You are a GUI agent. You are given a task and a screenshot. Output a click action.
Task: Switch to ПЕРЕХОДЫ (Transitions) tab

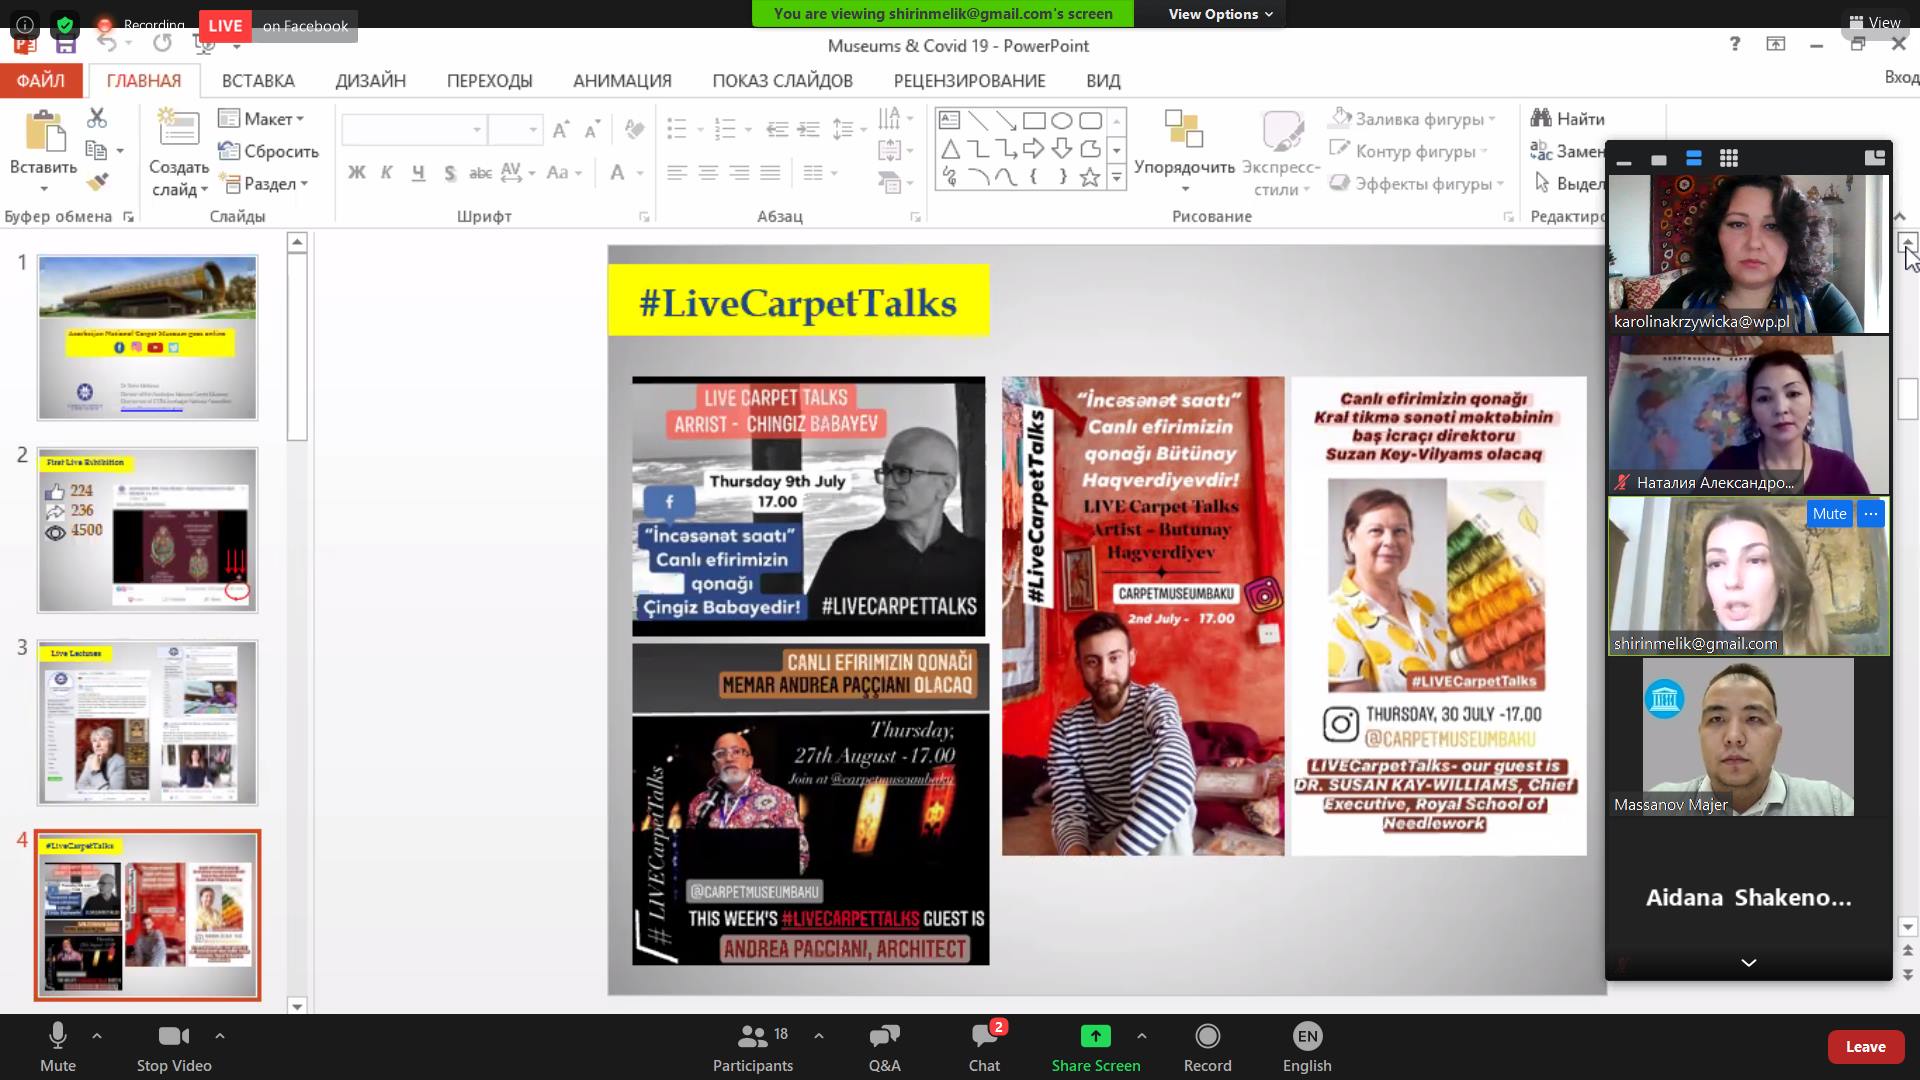(489, 80)
